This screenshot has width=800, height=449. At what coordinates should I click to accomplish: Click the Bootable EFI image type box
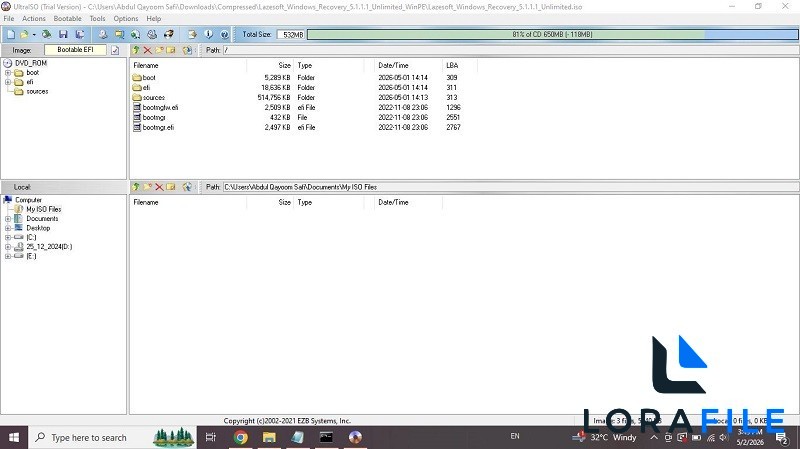(x=76, y=50)
